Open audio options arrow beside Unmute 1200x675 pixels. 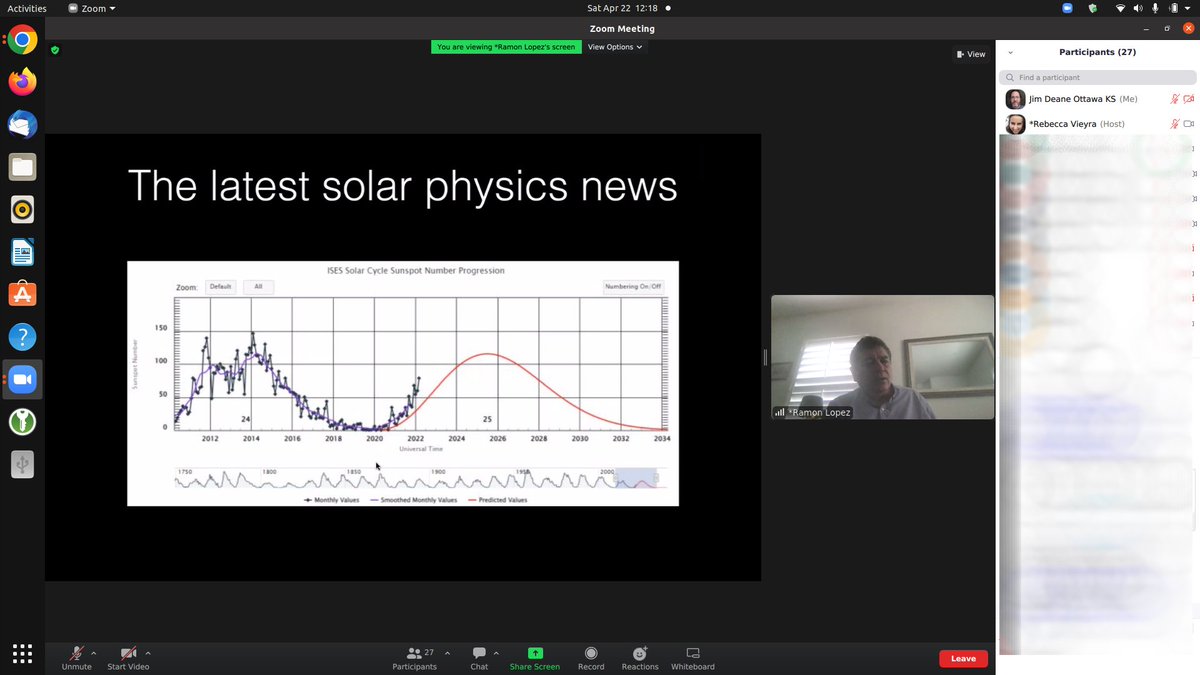pos(94,652)
